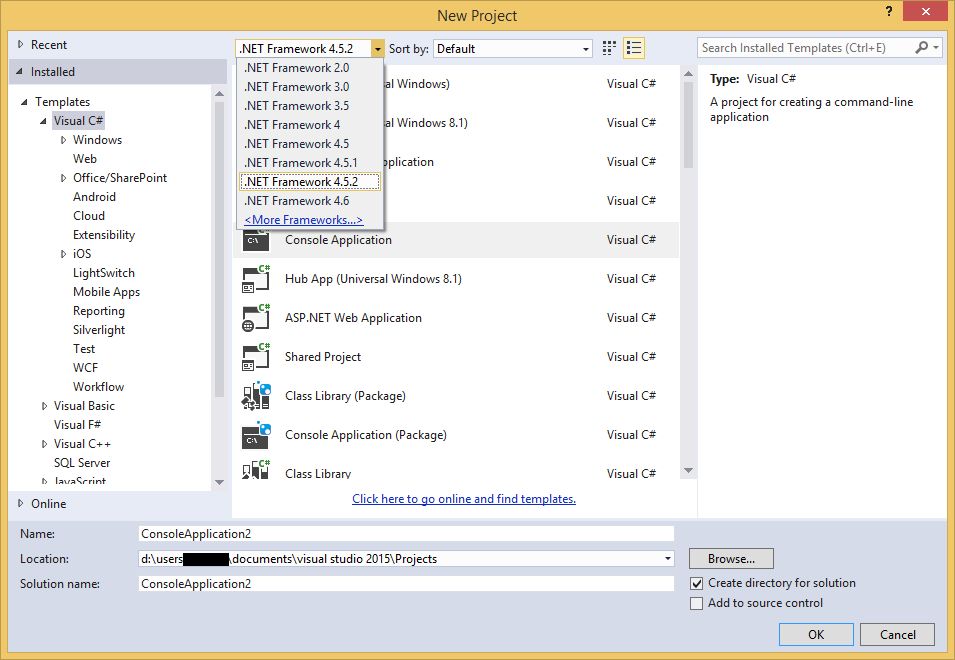Switch to small icons view
The width and height of the screenshot is (955, 660).
(x=609, y=48)
